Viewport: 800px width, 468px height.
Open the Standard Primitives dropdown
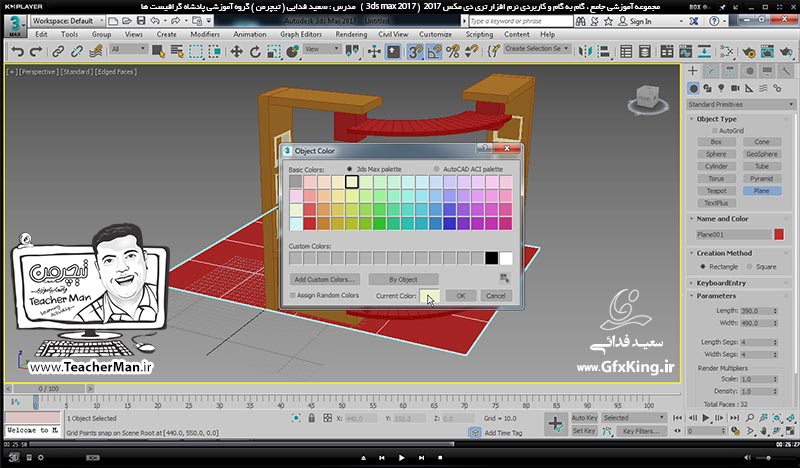click(x=740, y=104)
